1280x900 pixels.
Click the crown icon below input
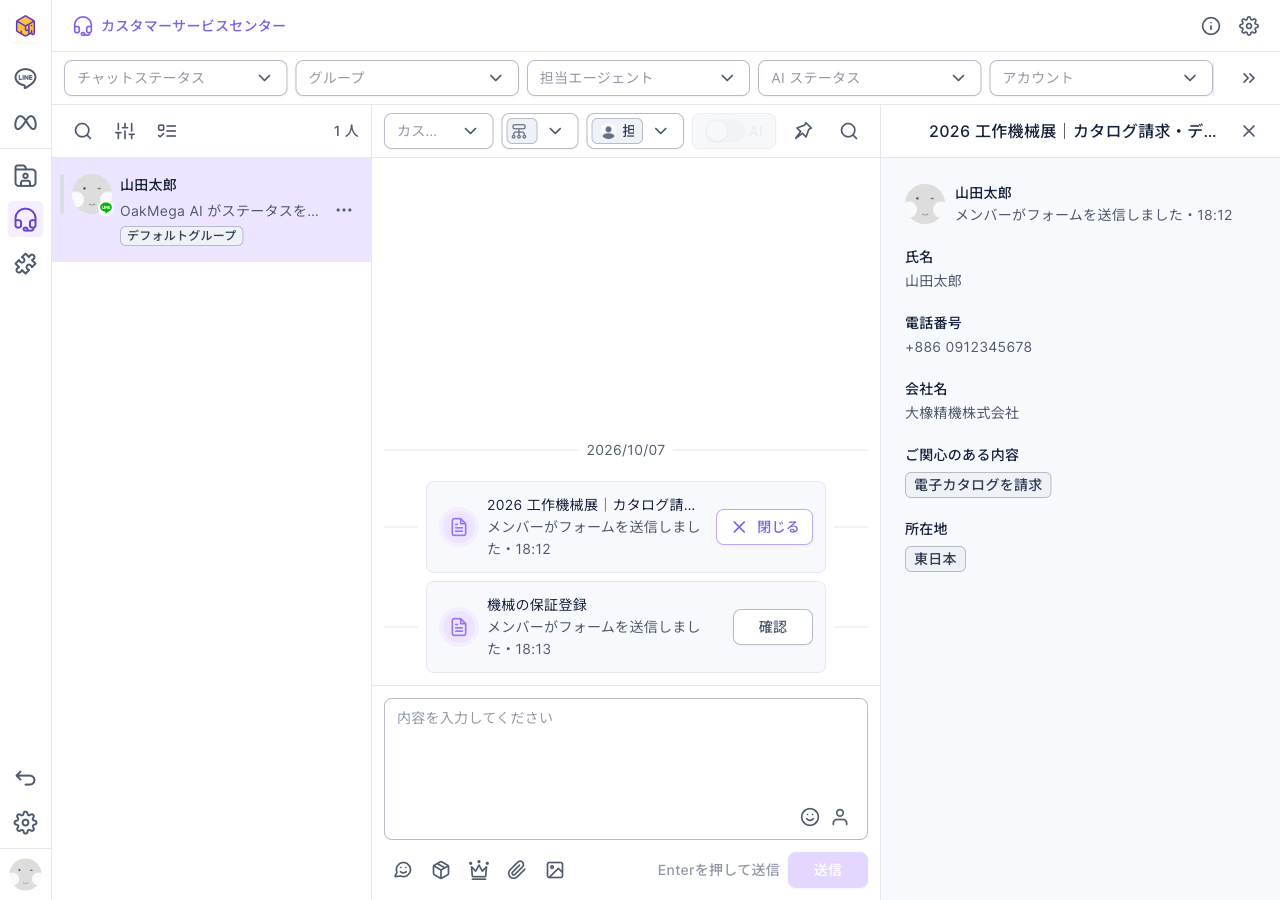coord(479,870)
